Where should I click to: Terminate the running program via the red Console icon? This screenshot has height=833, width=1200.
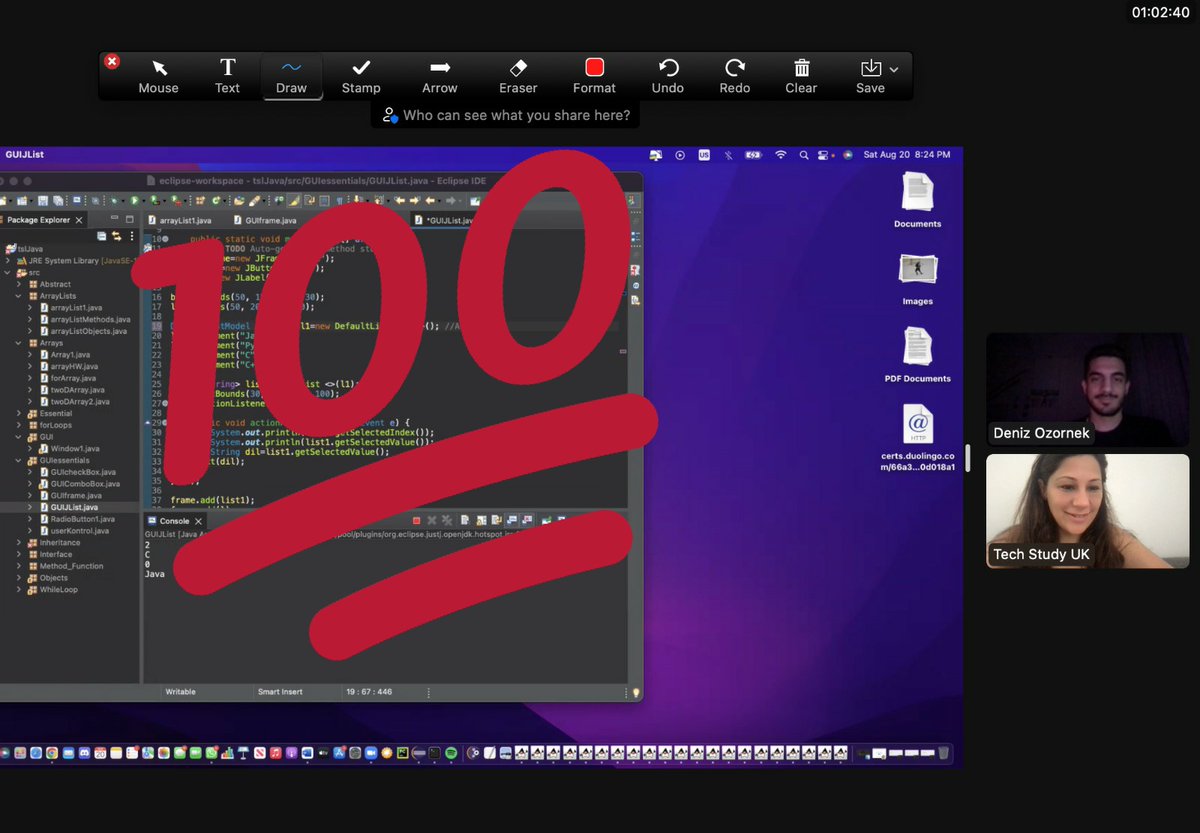[416, 520]
